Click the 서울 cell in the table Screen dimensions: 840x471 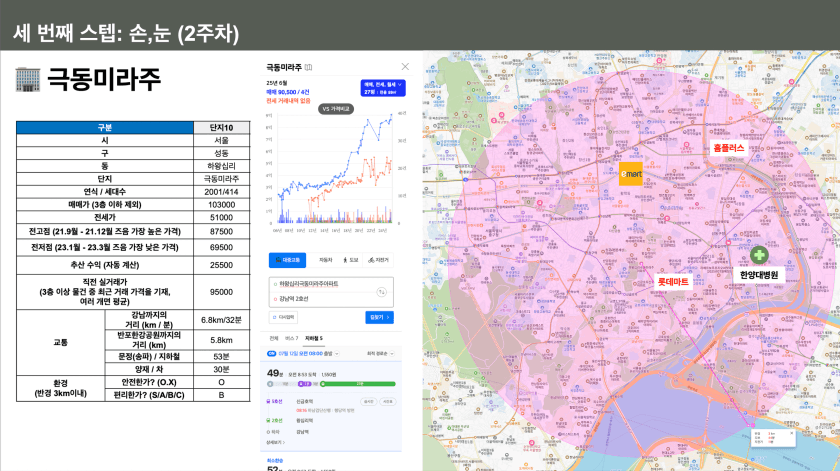tap(221, 140)
